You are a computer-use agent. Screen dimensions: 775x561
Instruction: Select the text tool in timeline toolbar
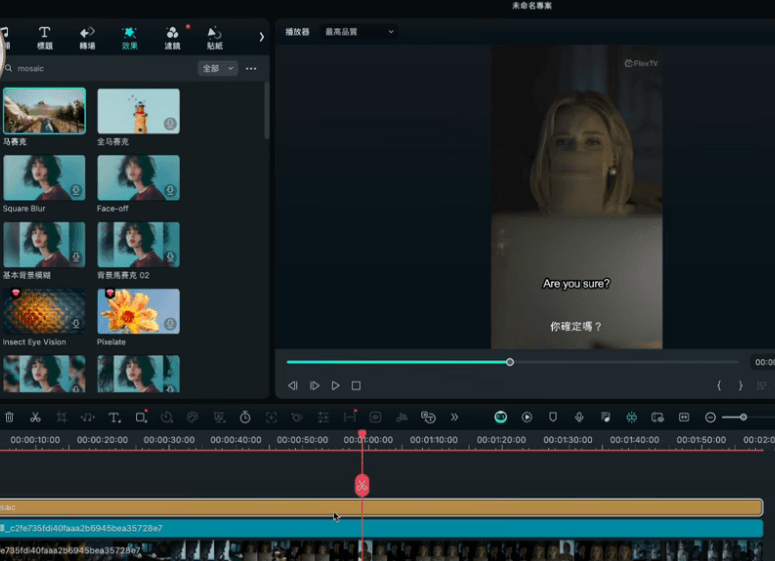point(114,417)
